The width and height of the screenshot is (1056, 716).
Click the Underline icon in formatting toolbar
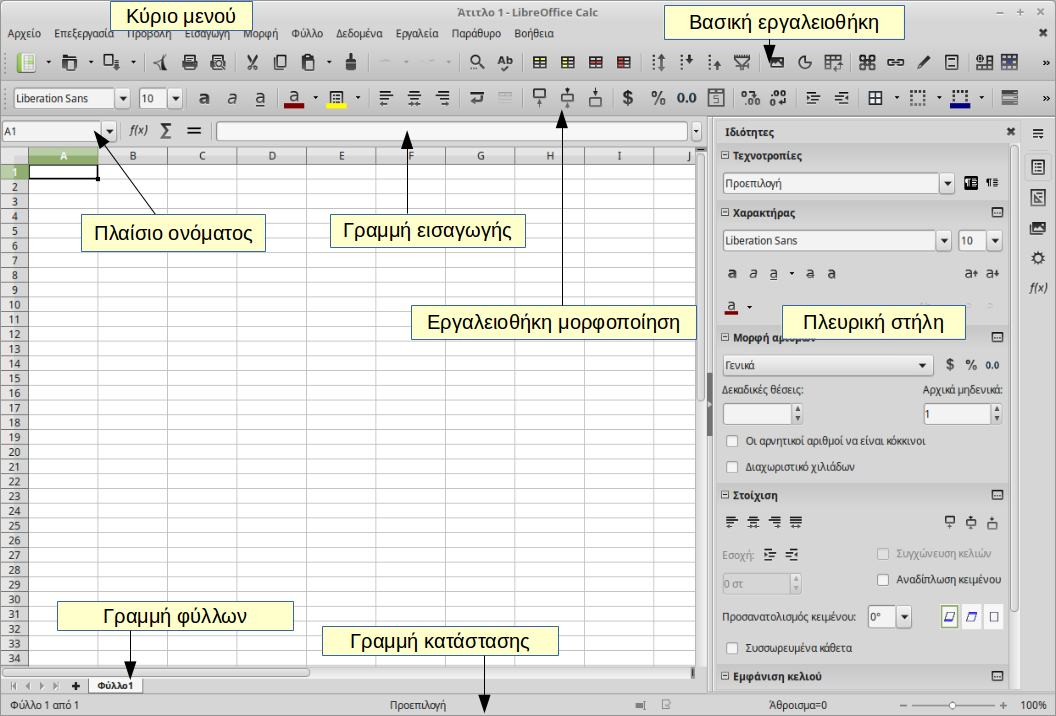(260, 98)
